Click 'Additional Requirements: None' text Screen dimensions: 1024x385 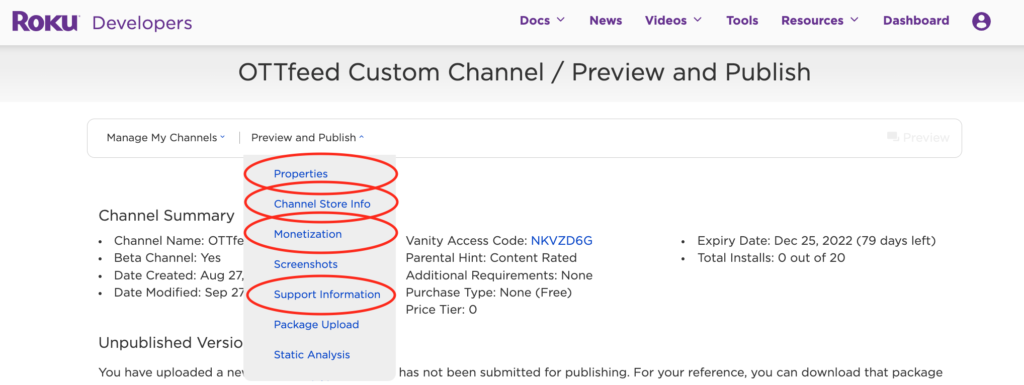click(499, 275)
